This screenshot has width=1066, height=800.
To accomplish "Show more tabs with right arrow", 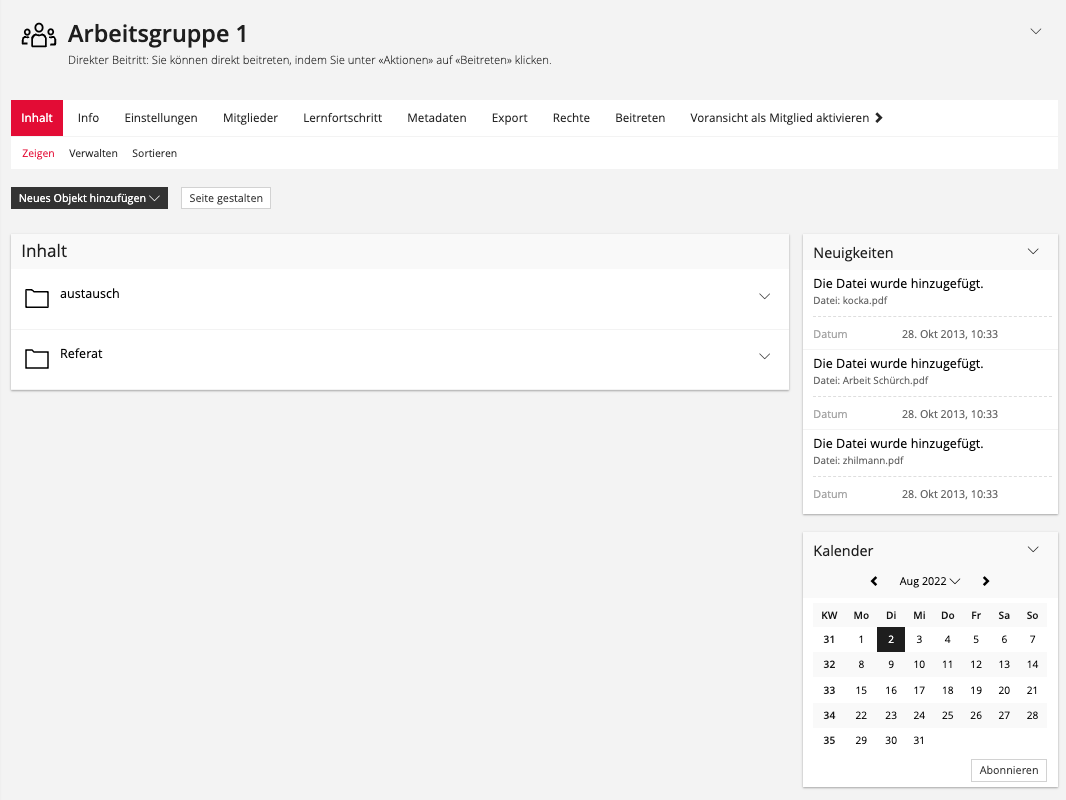I will pyautogui.click(x=879, y=118).
